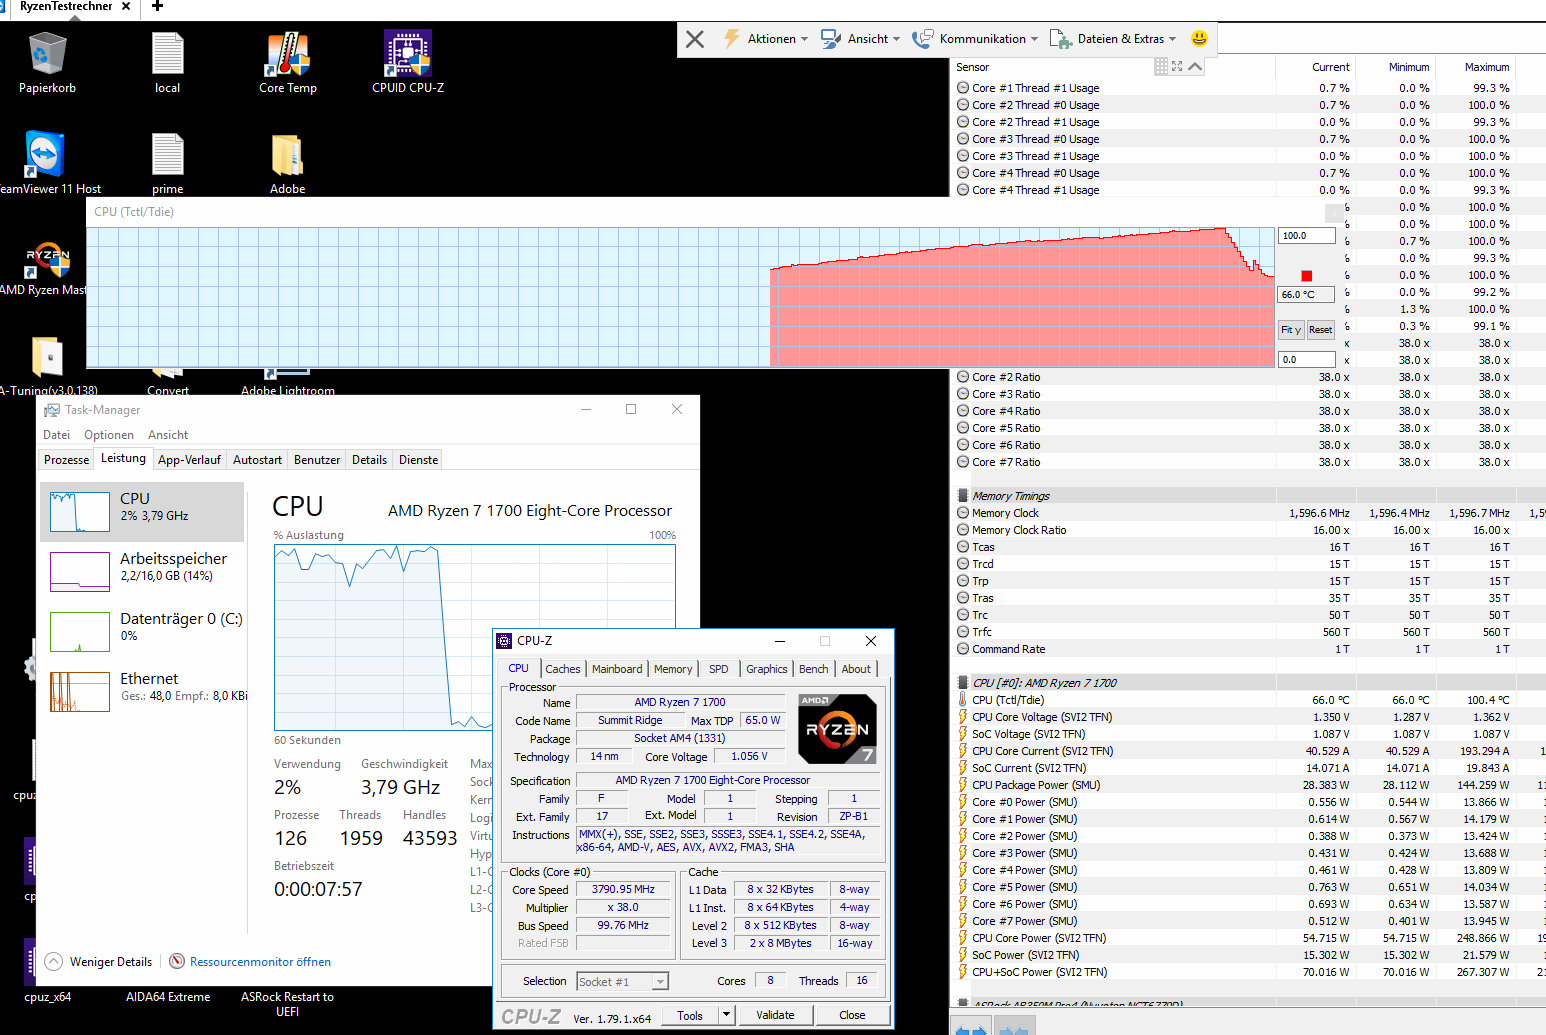Open Ressourcenmonitor öffnen link

260,962
